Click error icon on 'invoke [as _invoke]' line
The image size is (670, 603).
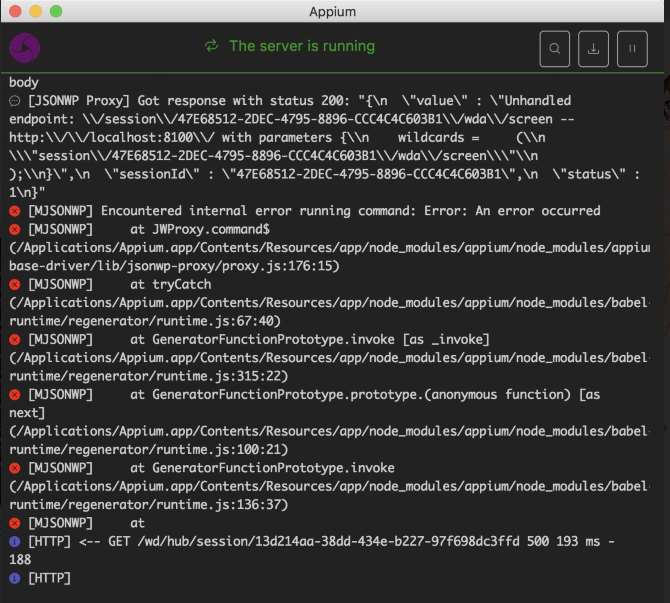coord(15,339)
